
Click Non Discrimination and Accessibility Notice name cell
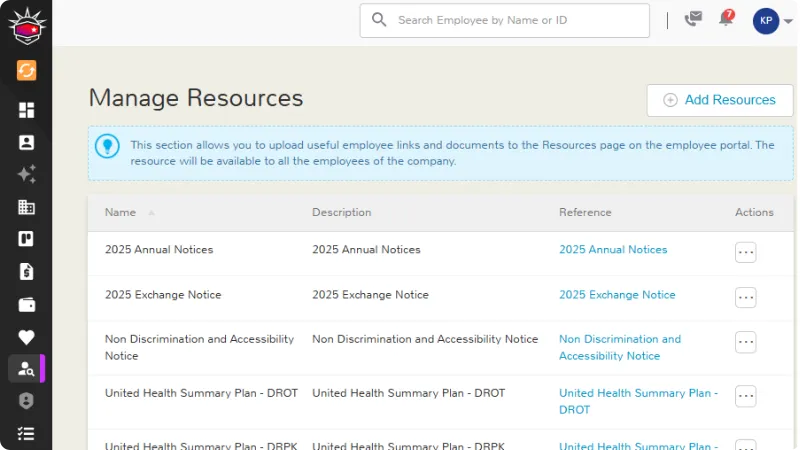point(199,347)
